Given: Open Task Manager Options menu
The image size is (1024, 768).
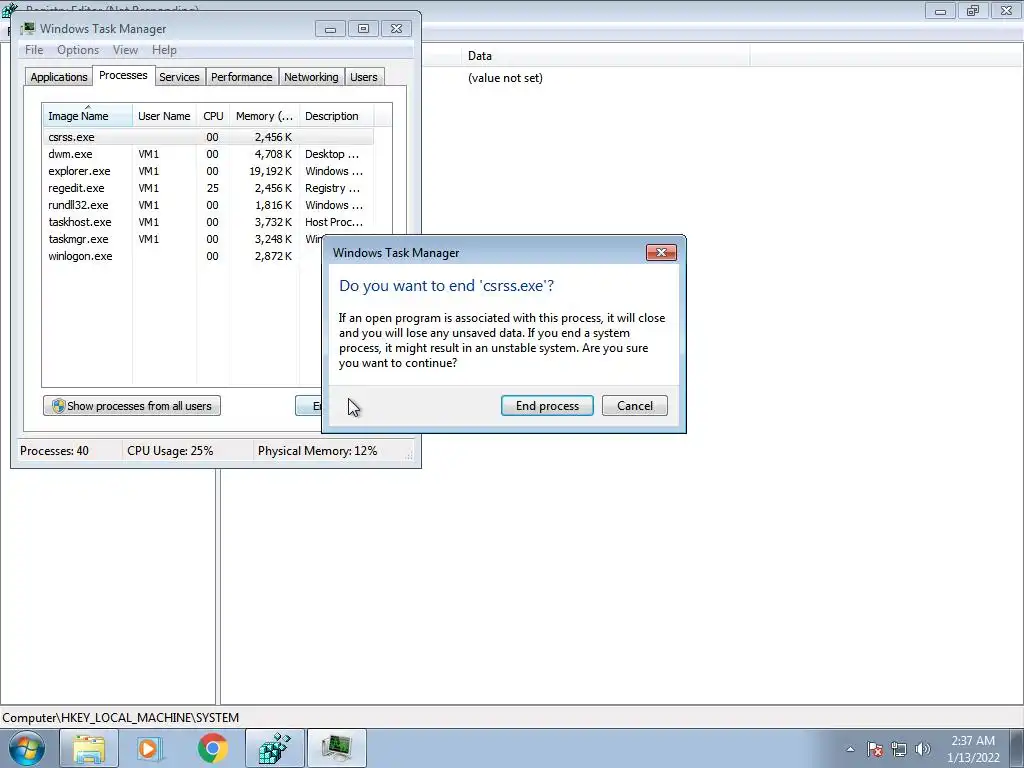Looking at the screenshot, I should (78, 50).
